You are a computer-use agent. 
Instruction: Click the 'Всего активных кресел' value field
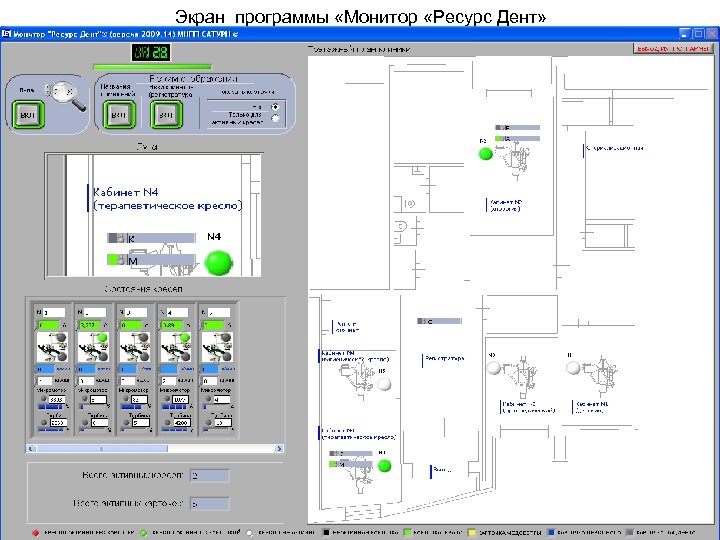pos(209,476)
